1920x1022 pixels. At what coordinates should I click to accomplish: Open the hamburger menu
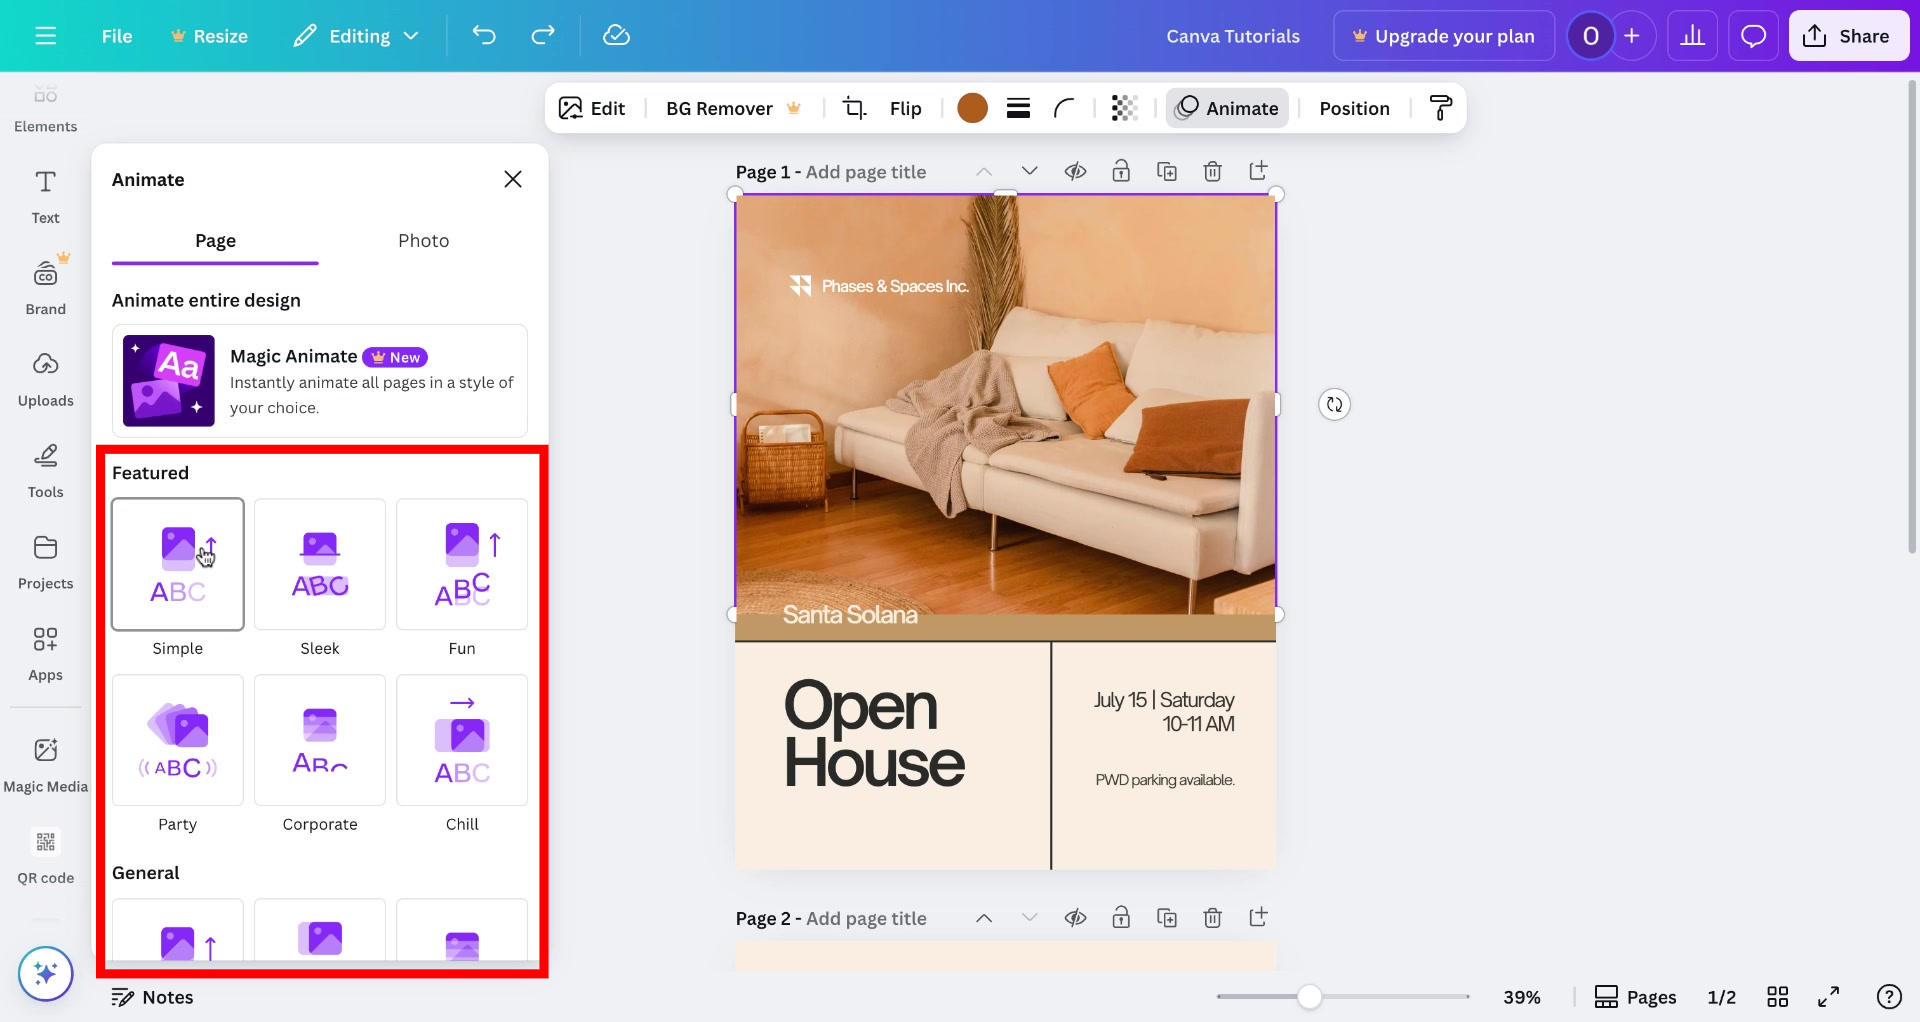(46, 35)
